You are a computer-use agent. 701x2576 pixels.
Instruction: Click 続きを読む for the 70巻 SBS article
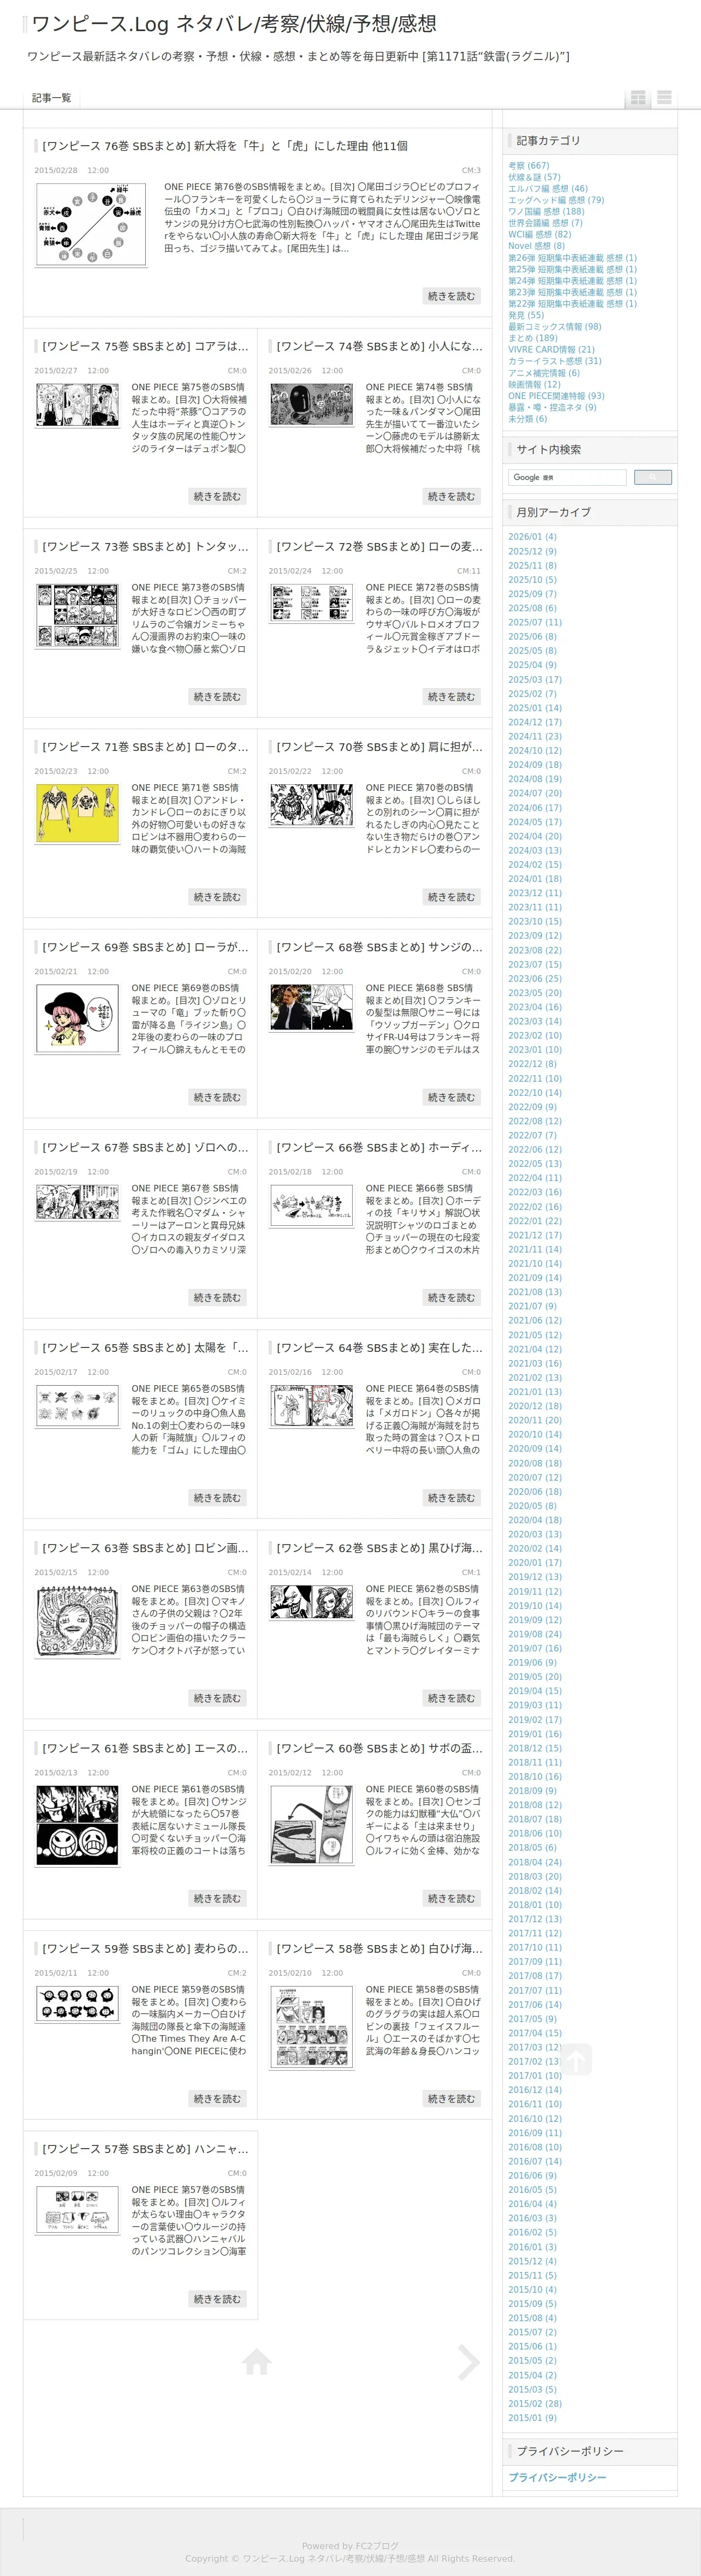point(451,897)
